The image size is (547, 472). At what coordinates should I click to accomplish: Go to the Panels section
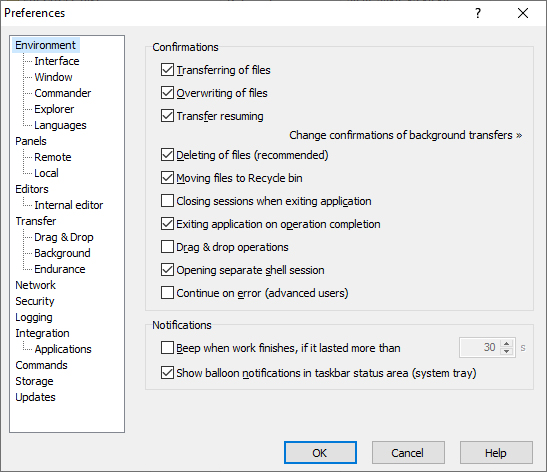(x=31, y=141)
